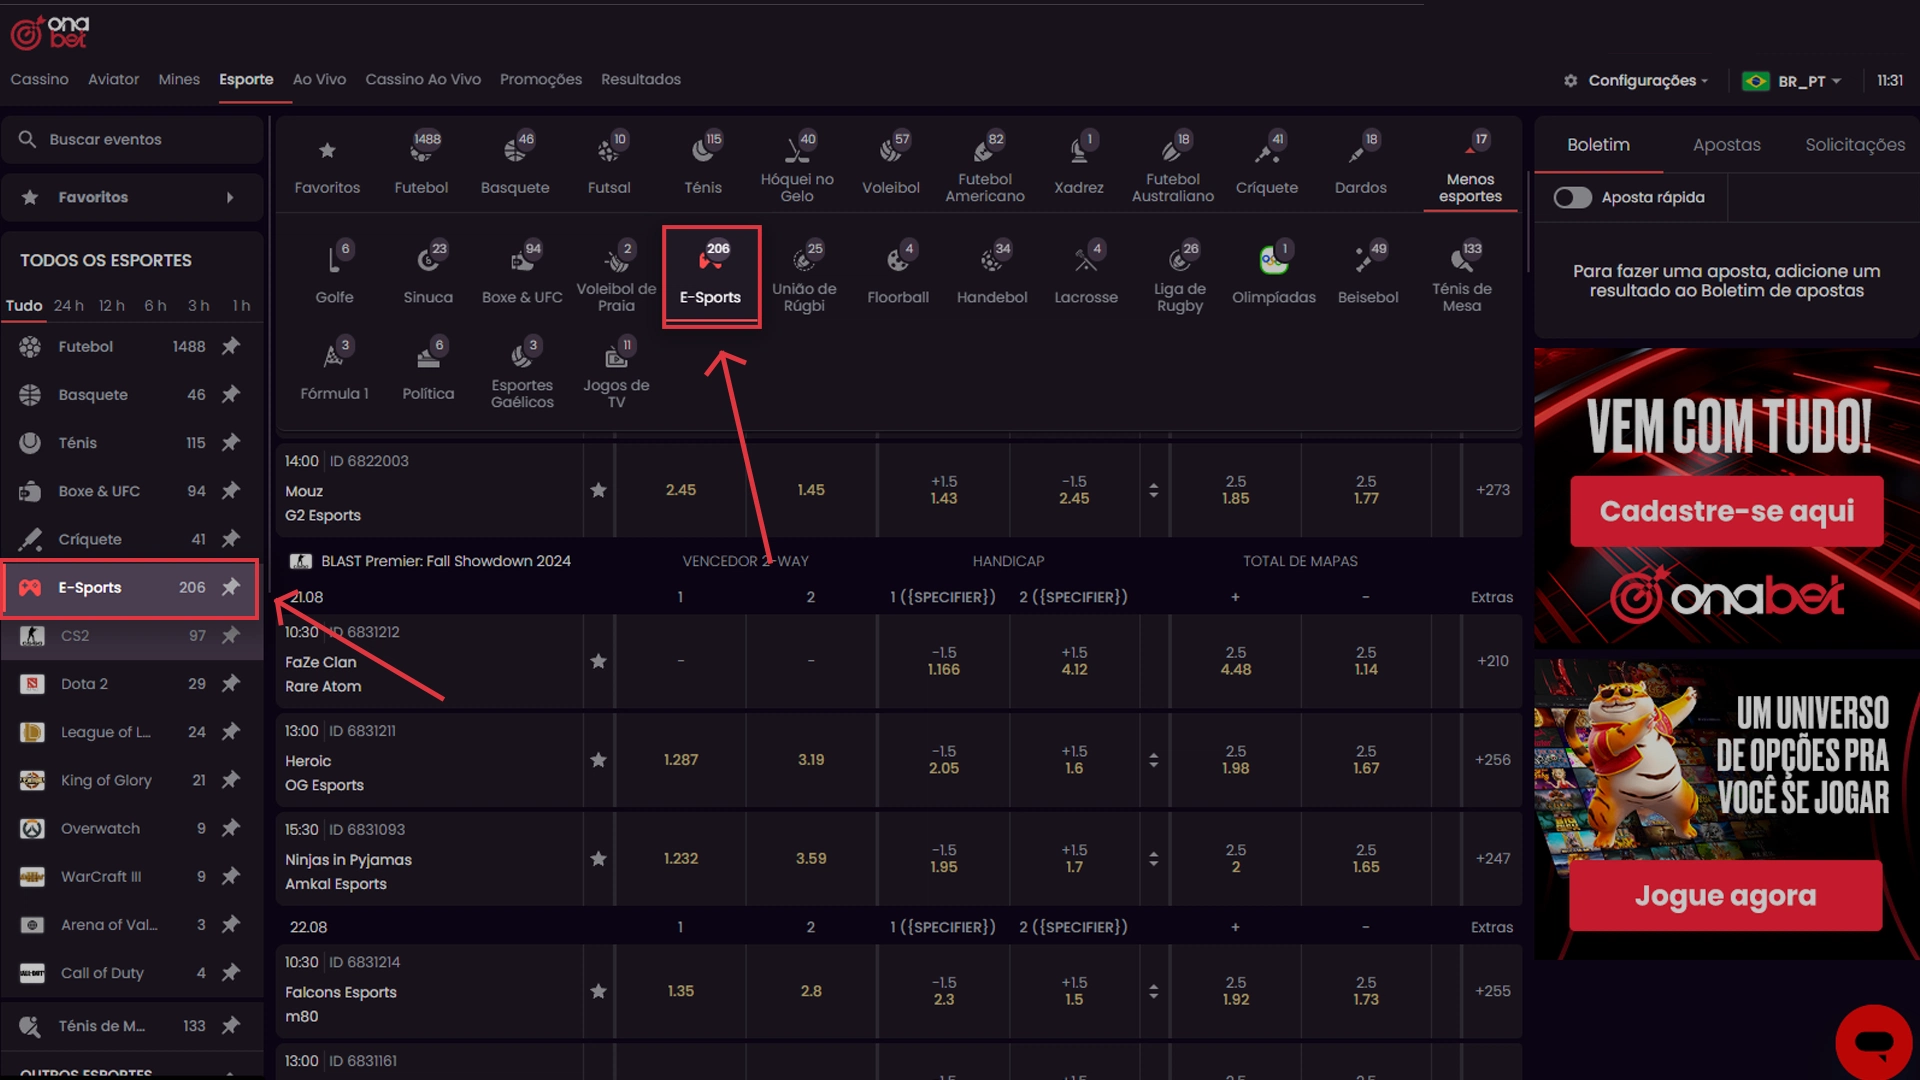Select the Handebol sport icon
This screenshot has height=1080, width=1920.
[x=992, y=274]
